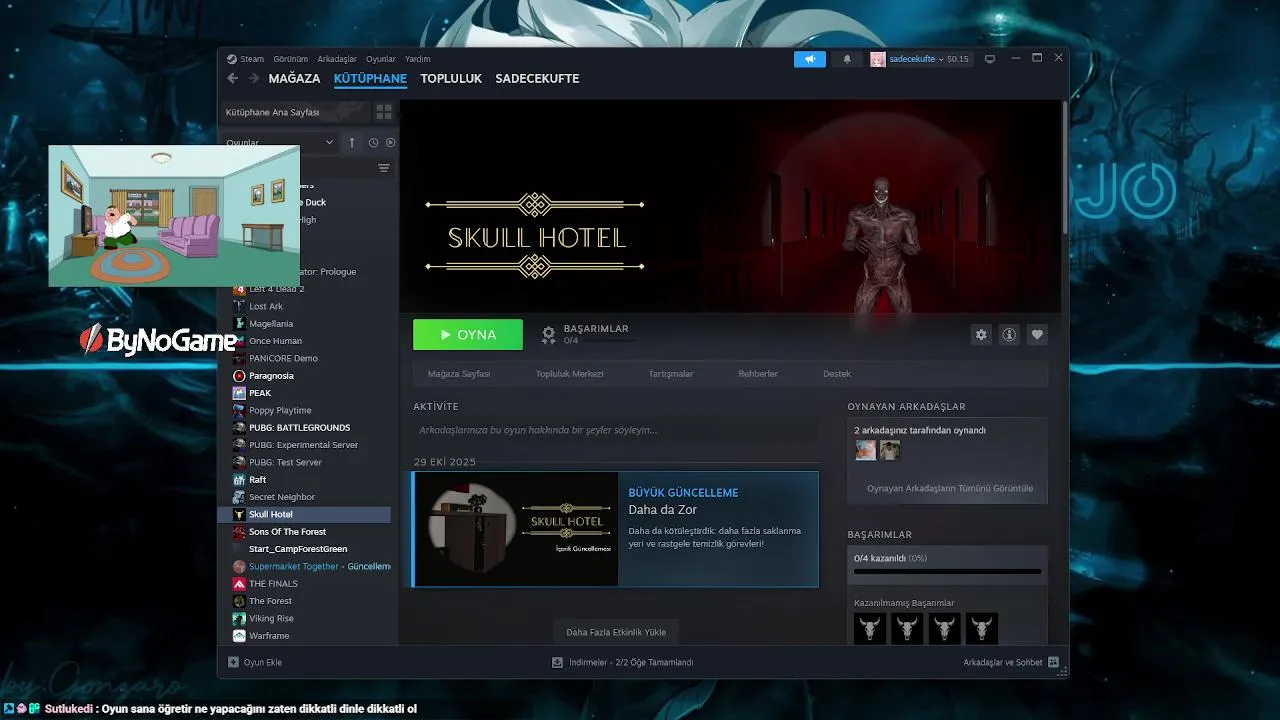The width and height of the screenshot is (1280, 720).
Task: Open the Daha da Zor update thumbnail
Action: coord(516,529)
